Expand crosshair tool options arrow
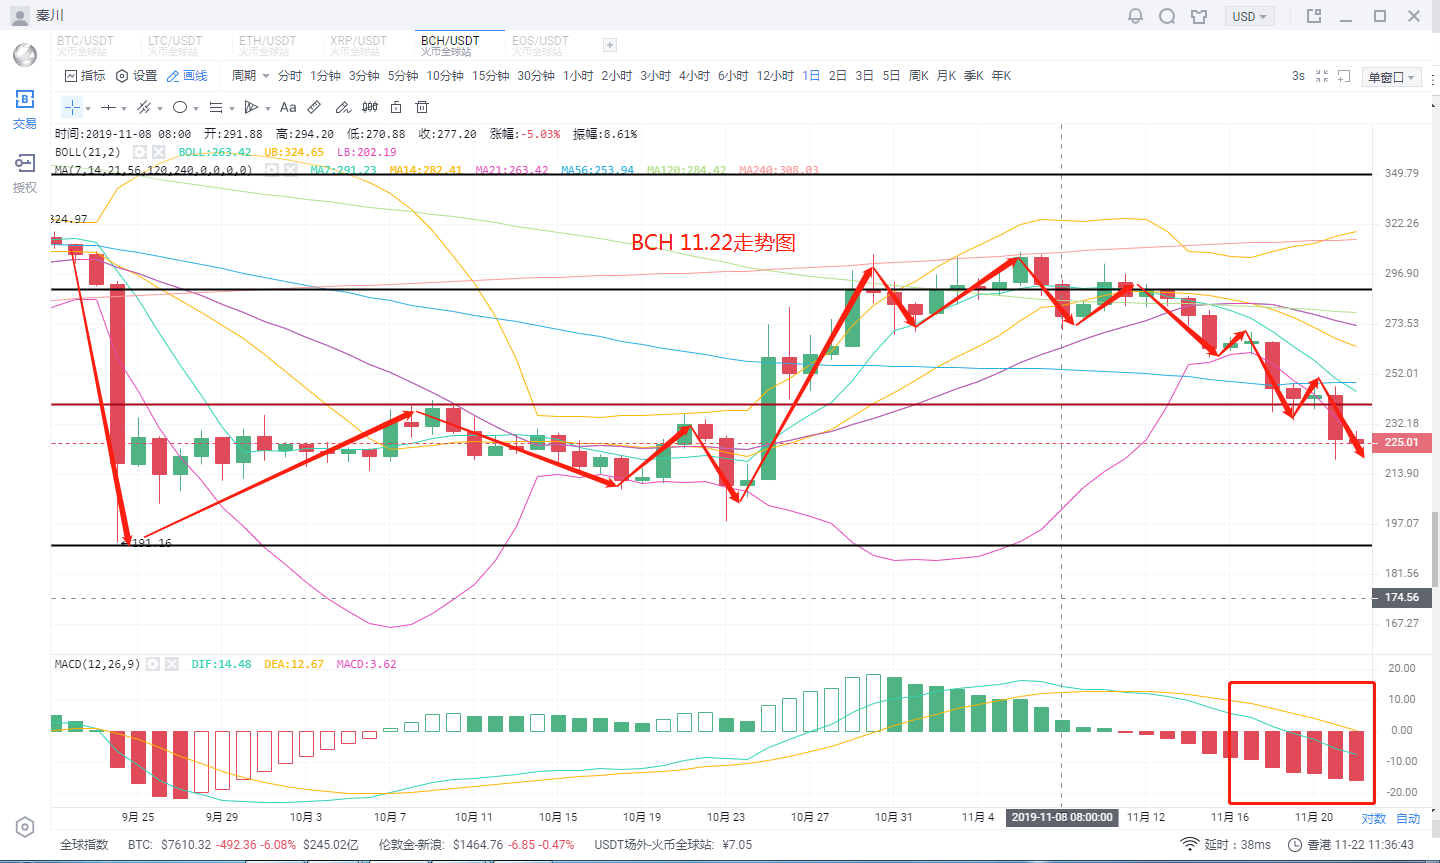1440x863 pixels. pyautogui.click(x=88, y=108)
